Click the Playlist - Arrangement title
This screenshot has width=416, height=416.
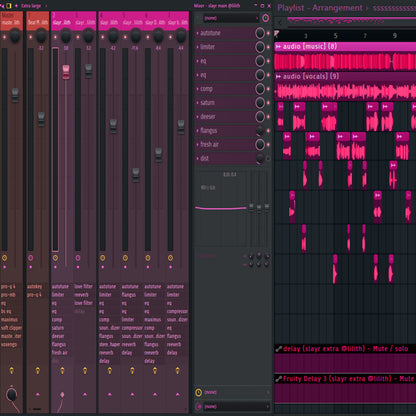320,8
